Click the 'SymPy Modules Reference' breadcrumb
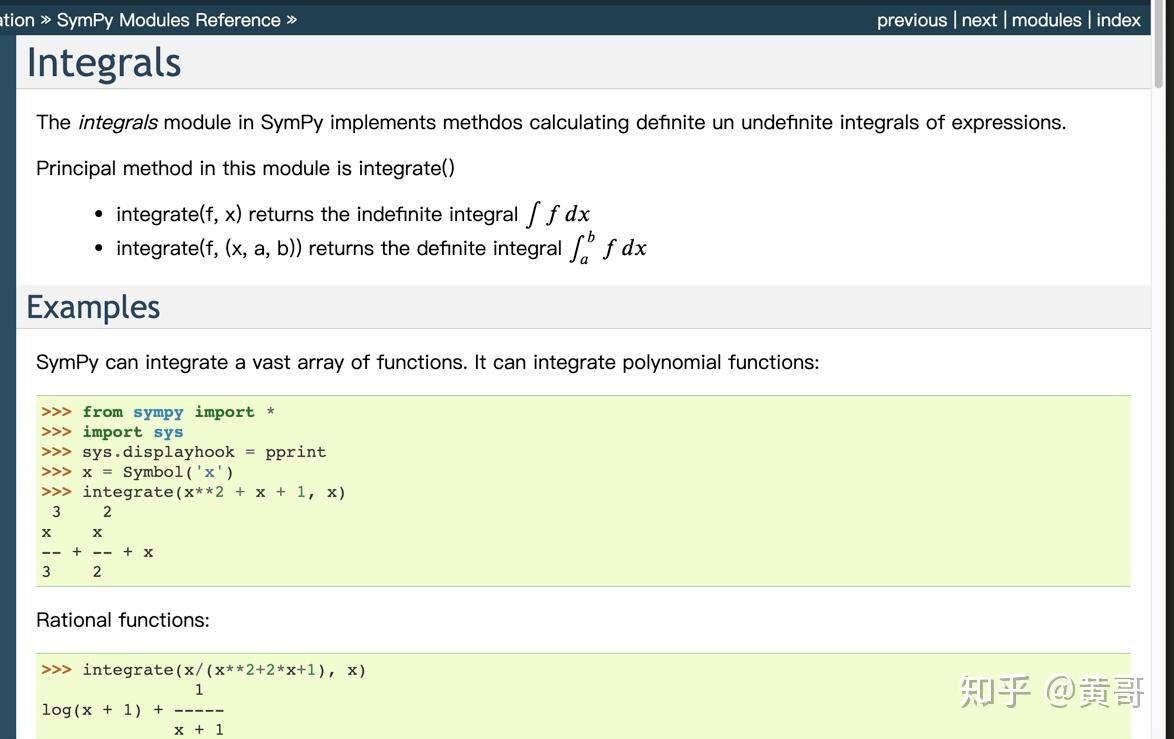Screen dimensions: 1174x739 168,20
